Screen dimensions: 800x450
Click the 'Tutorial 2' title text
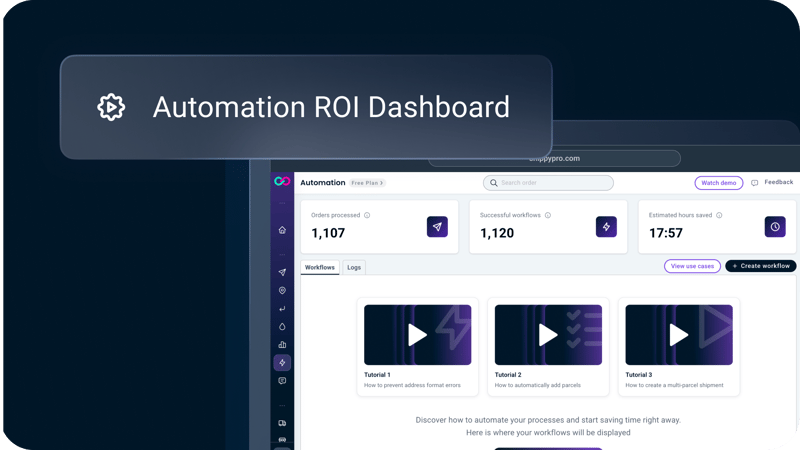(x=508, y=374)
